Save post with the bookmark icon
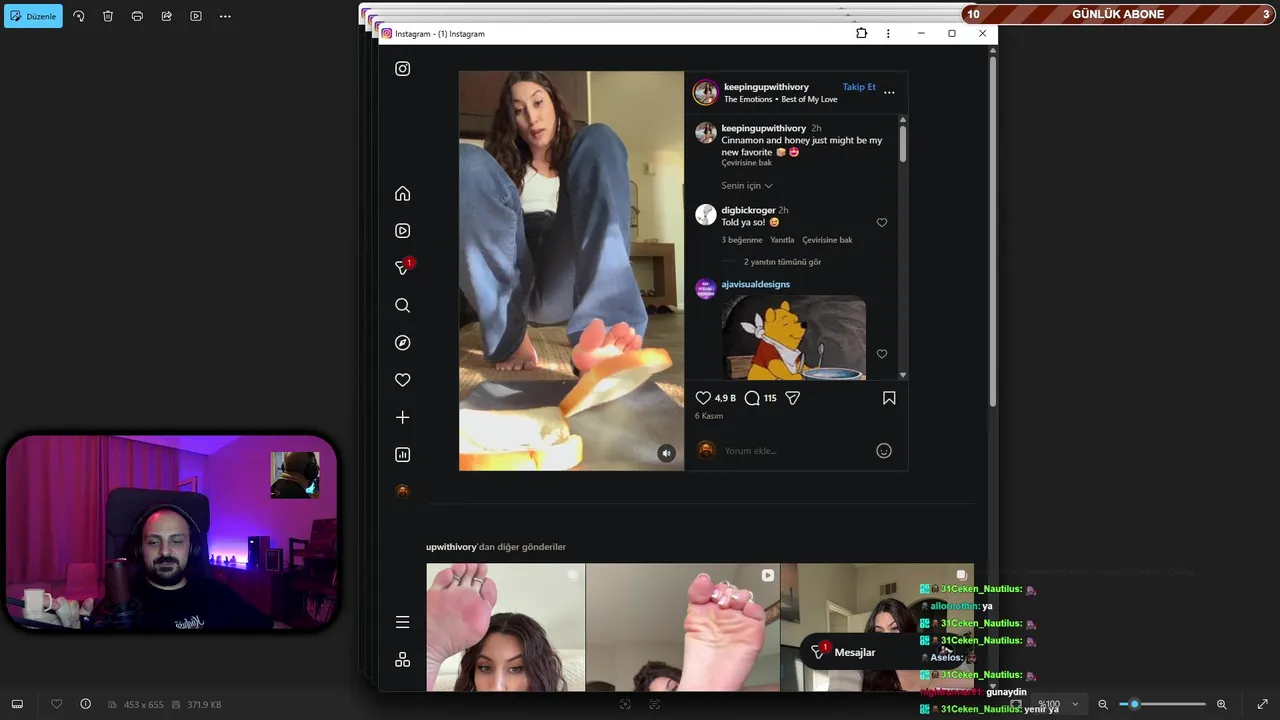1280x720 pixels. pos(889,398)
